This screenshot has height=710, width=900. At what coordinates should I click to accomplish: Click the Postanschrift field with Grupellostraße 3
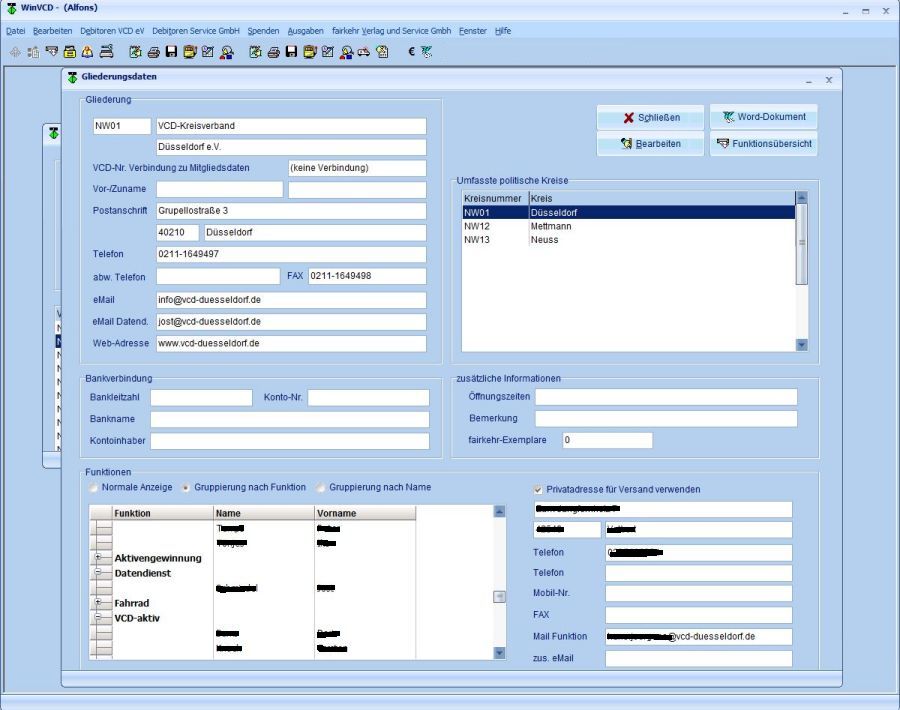[291, 211]
